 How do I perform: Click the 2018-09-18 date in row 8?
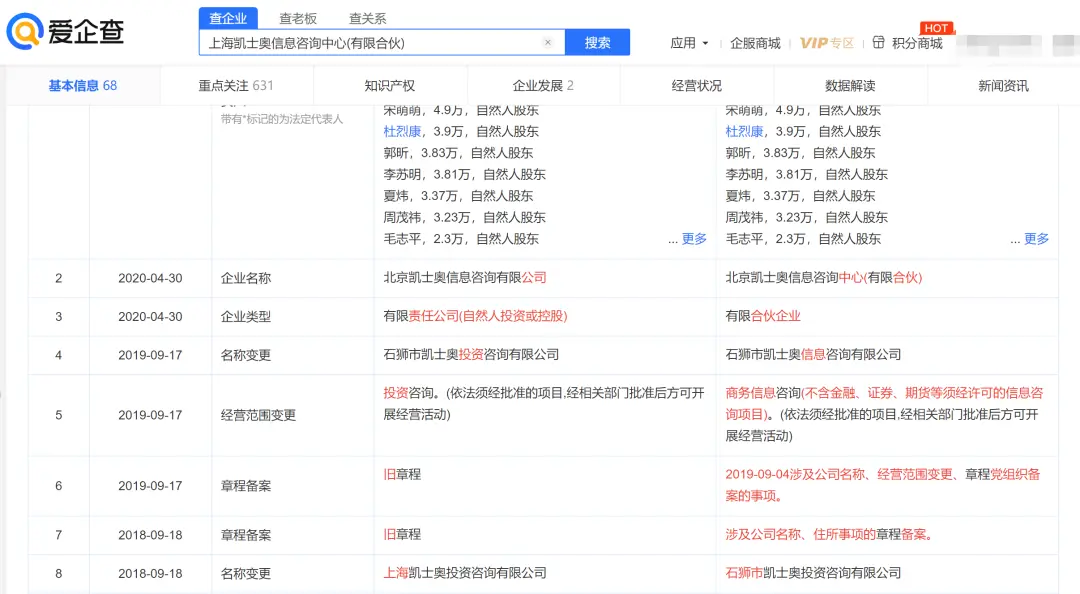(x=150, y=573)
